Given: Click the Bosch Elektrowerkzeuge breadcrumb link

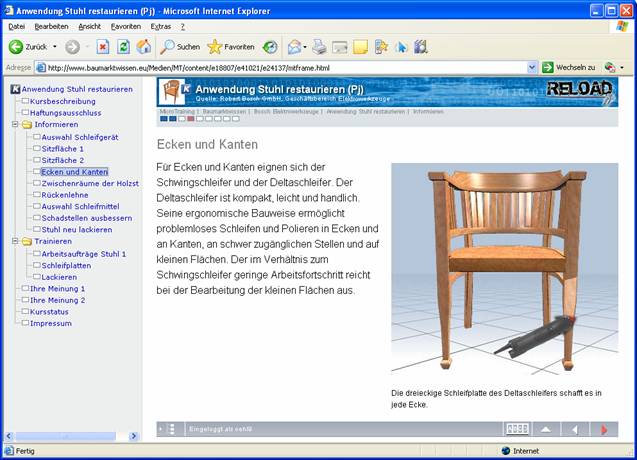Looking at the screenshot, I should click(x=286, y=111).
